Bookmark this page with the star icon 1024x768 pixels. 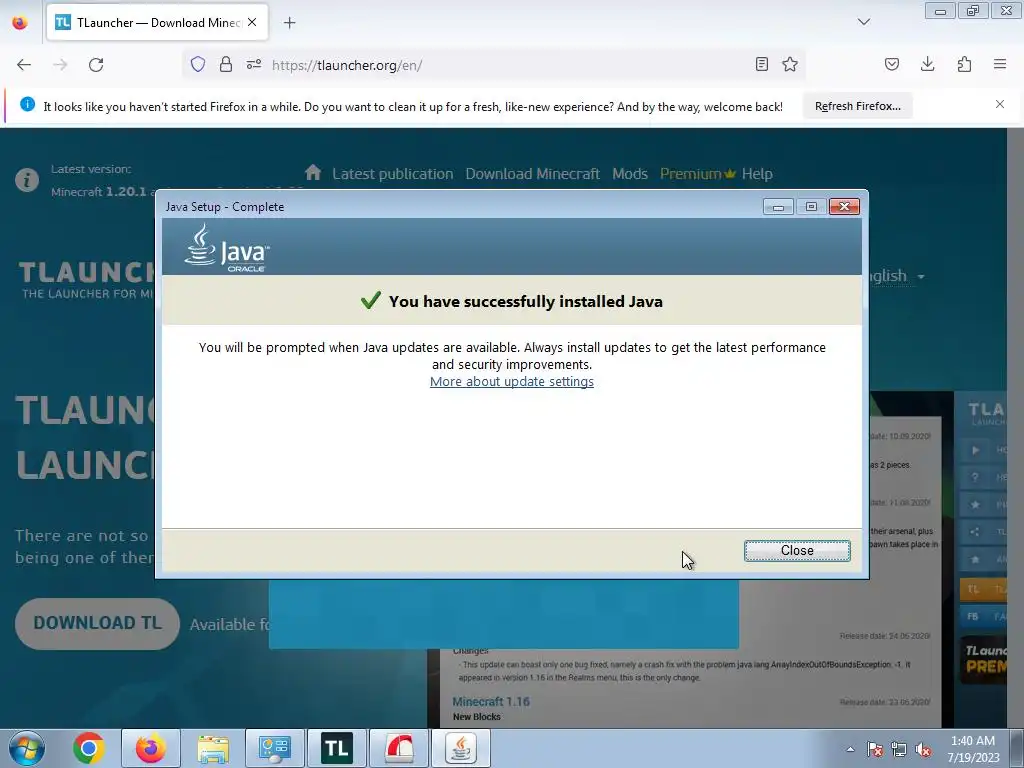click(x=790, y=65)
